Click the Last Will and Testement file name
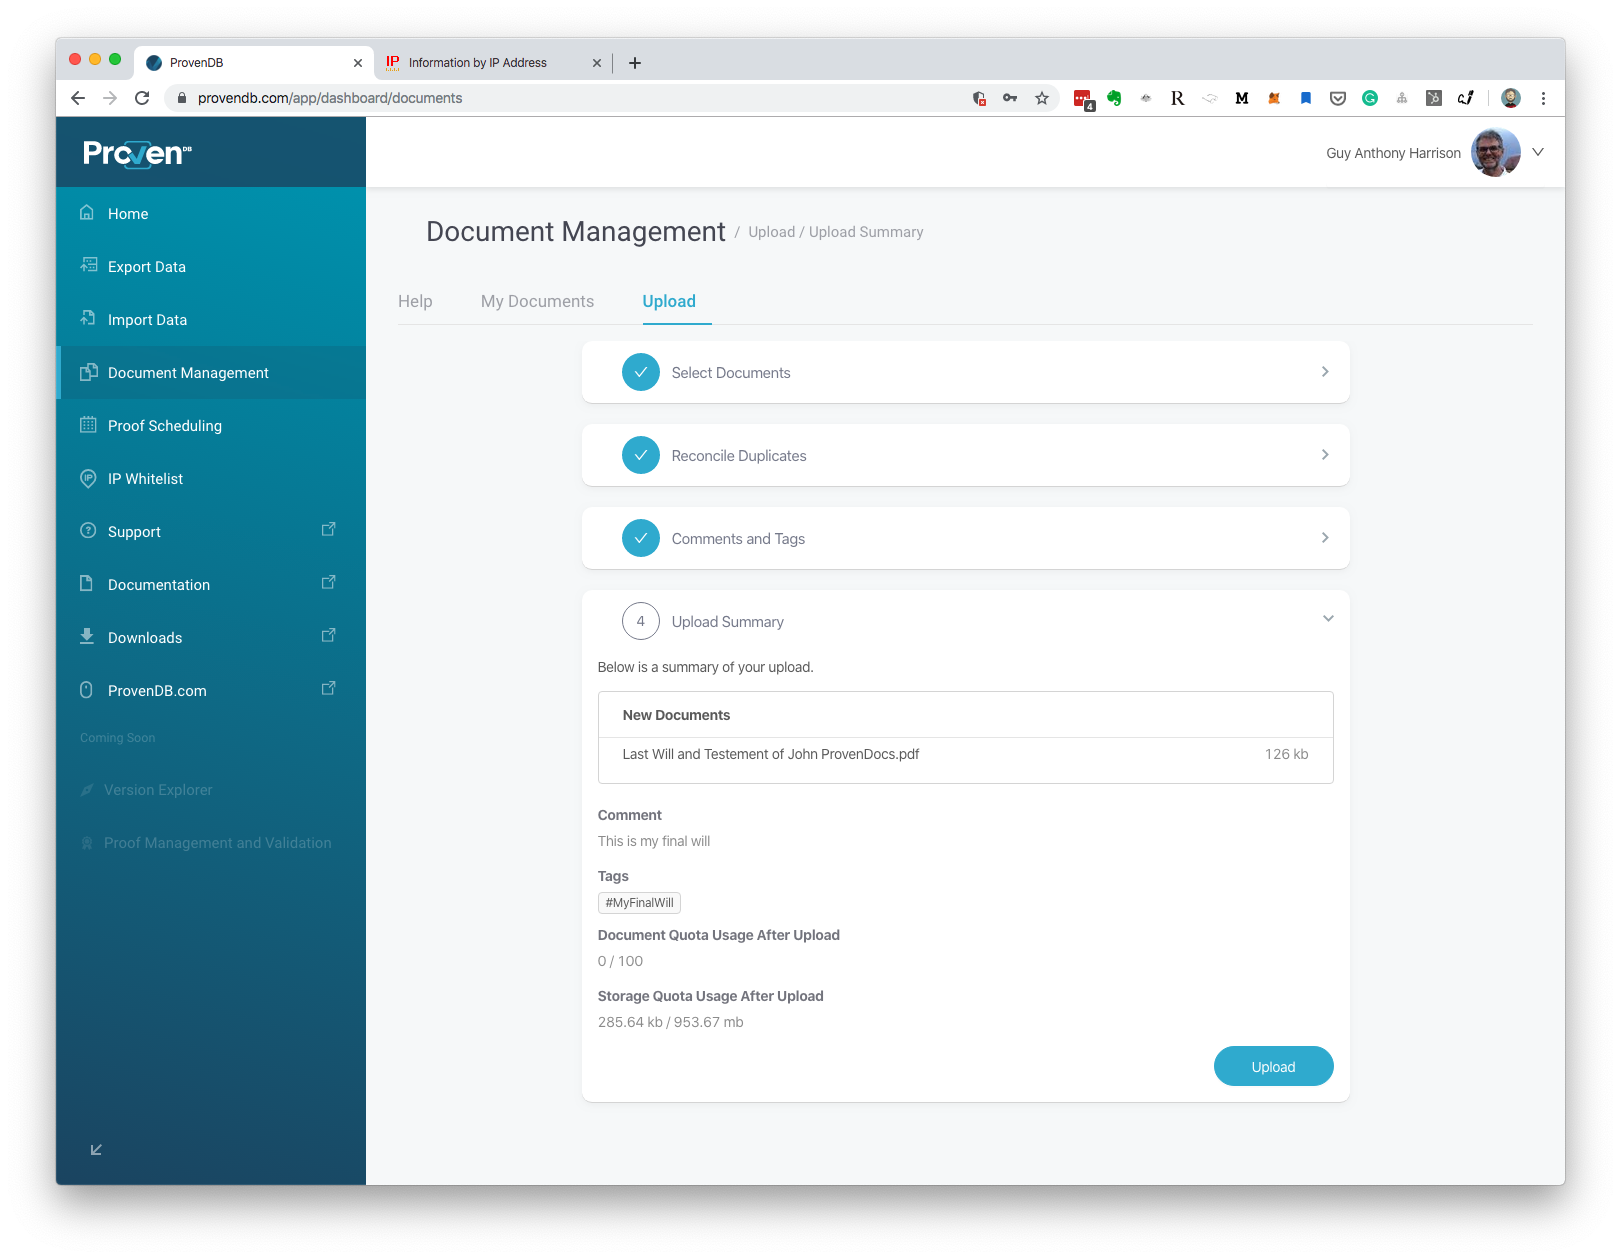 771,754
